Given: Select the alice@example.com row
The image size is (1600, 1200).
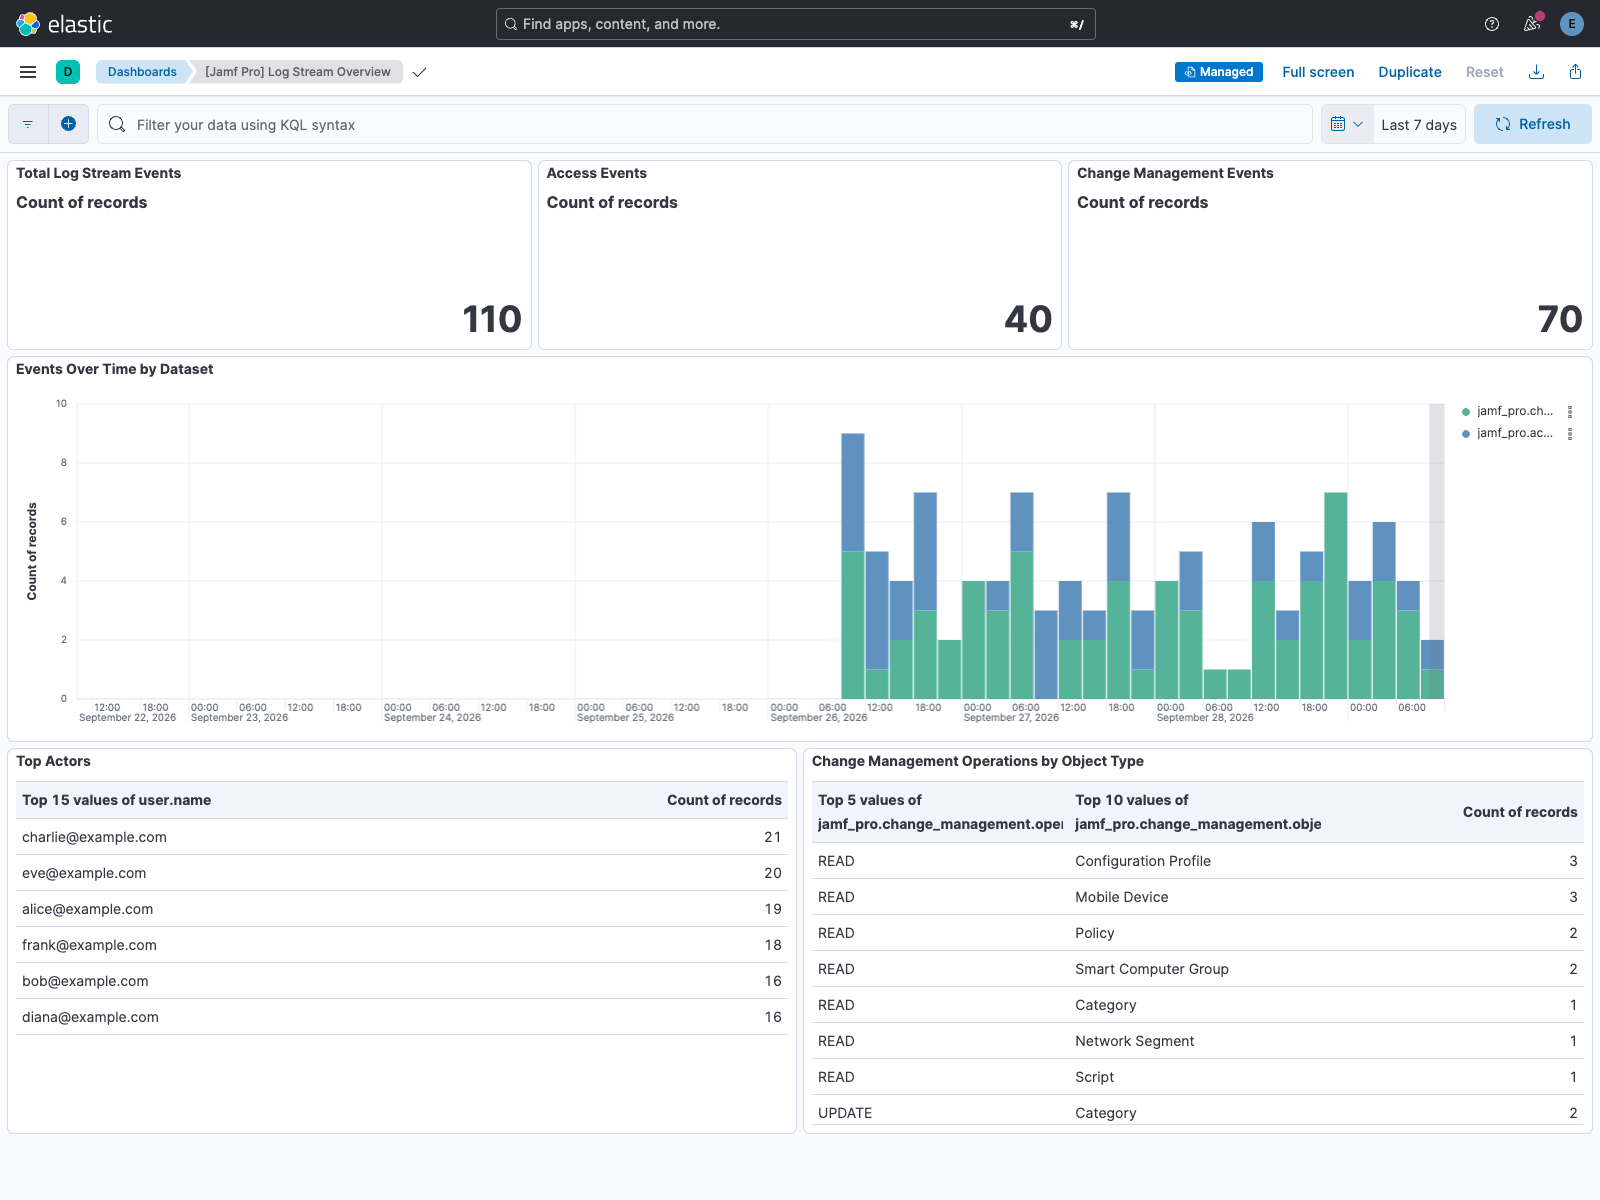Looking at the screenshot, I should tap(402, 909).
